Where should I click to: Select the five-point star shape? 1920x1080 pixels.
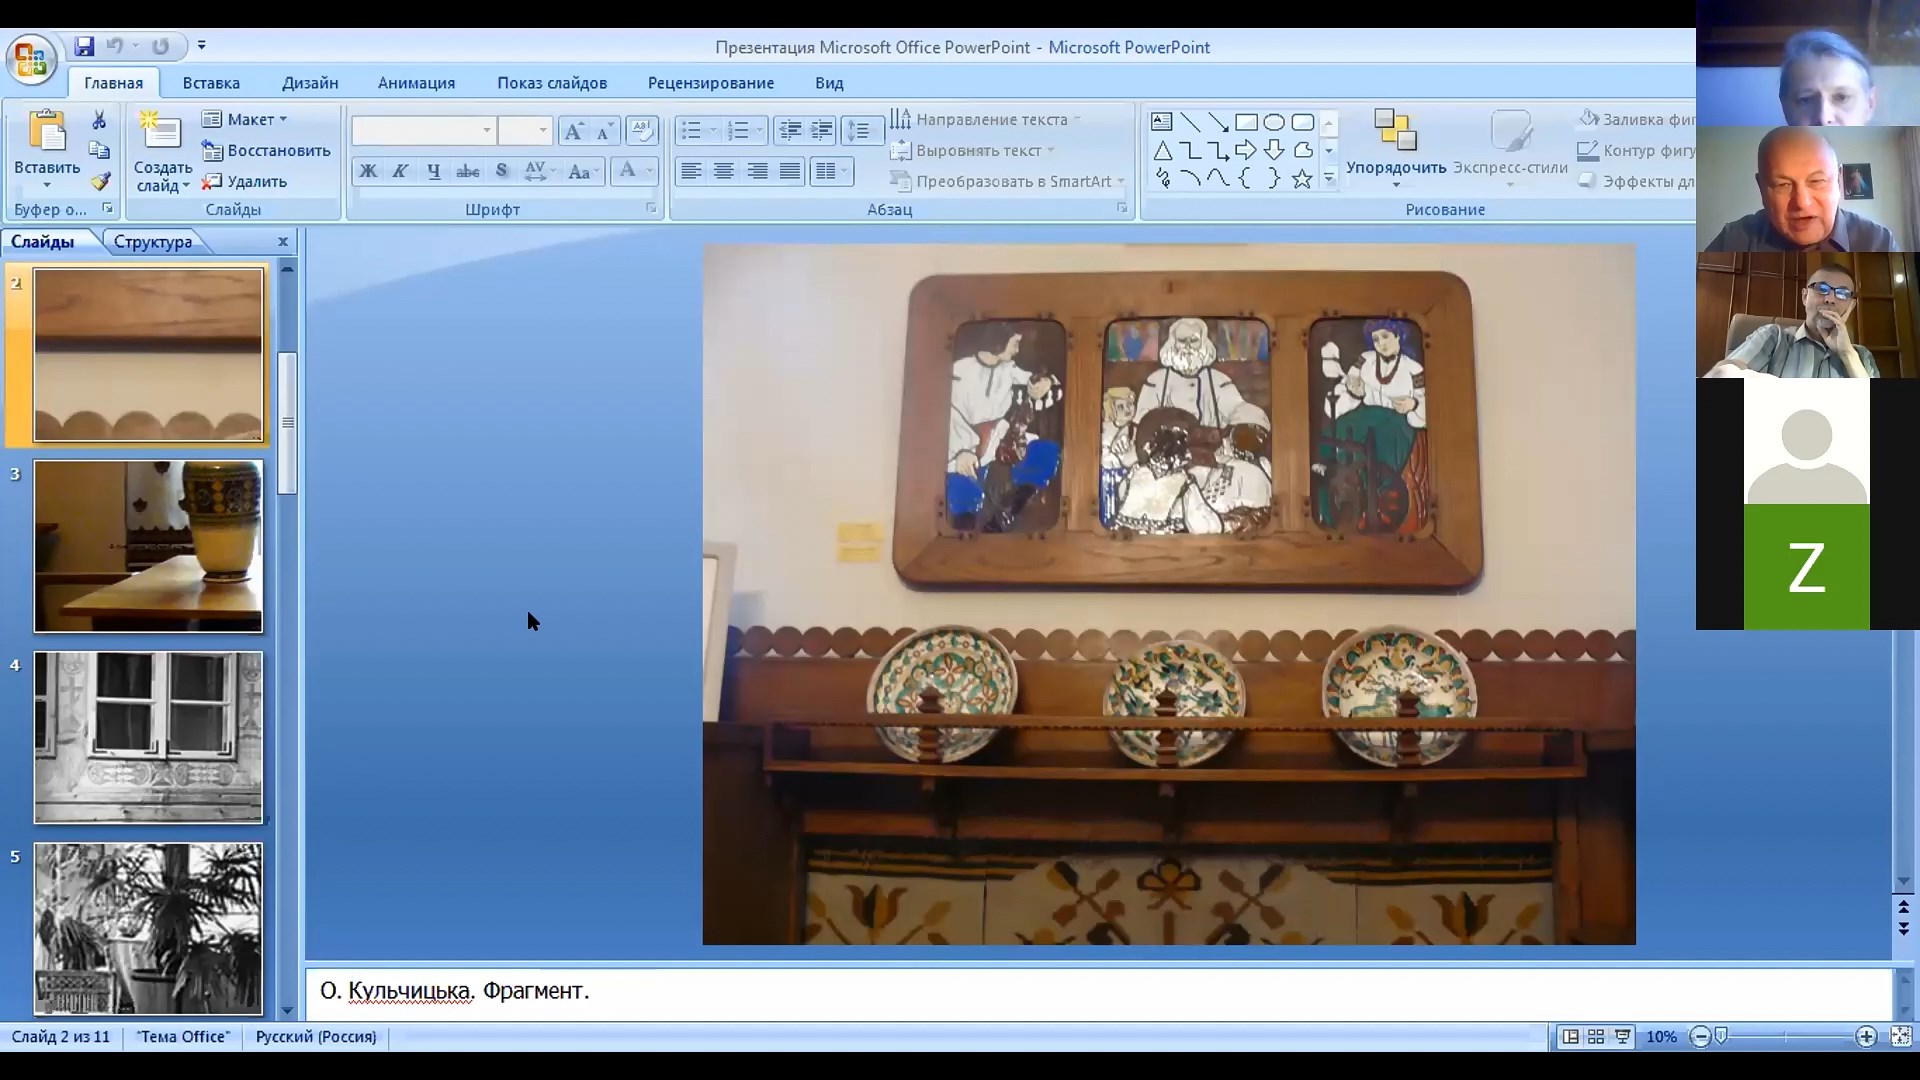click(x=1302, y=179)
